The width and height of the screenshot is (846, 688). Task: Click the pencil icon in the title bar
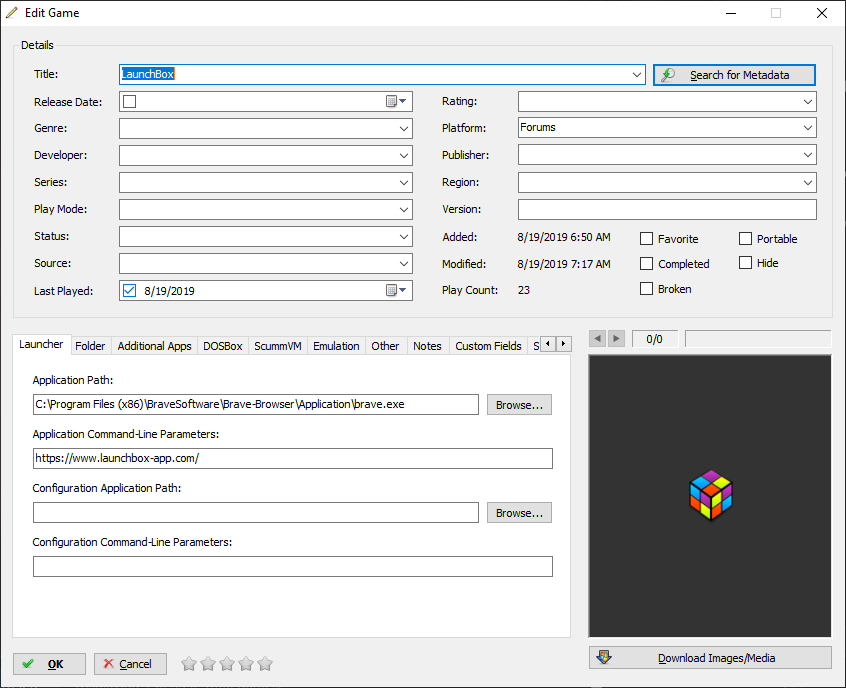(11, 13)
